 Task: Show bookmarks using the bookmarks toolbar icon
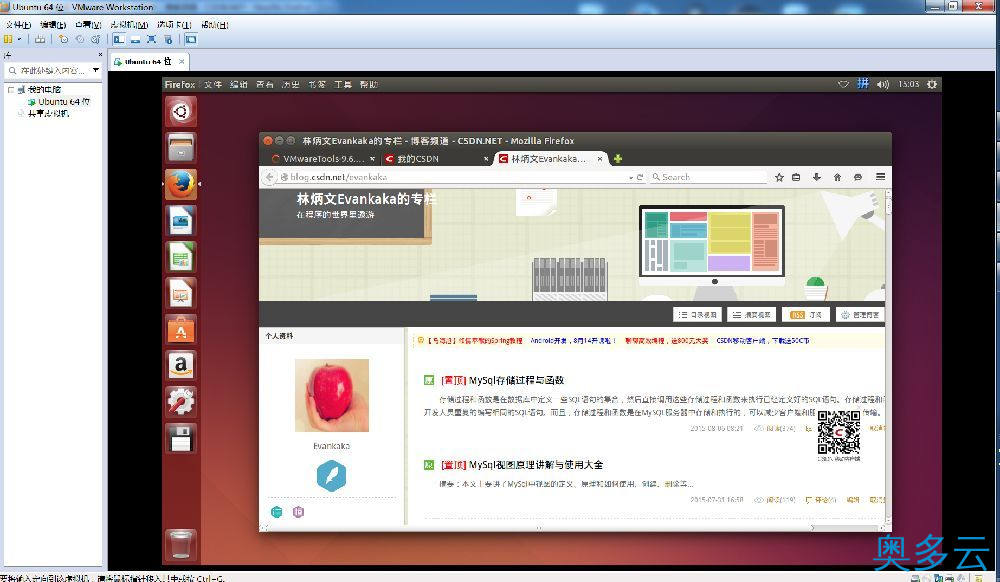click(796, 177)
